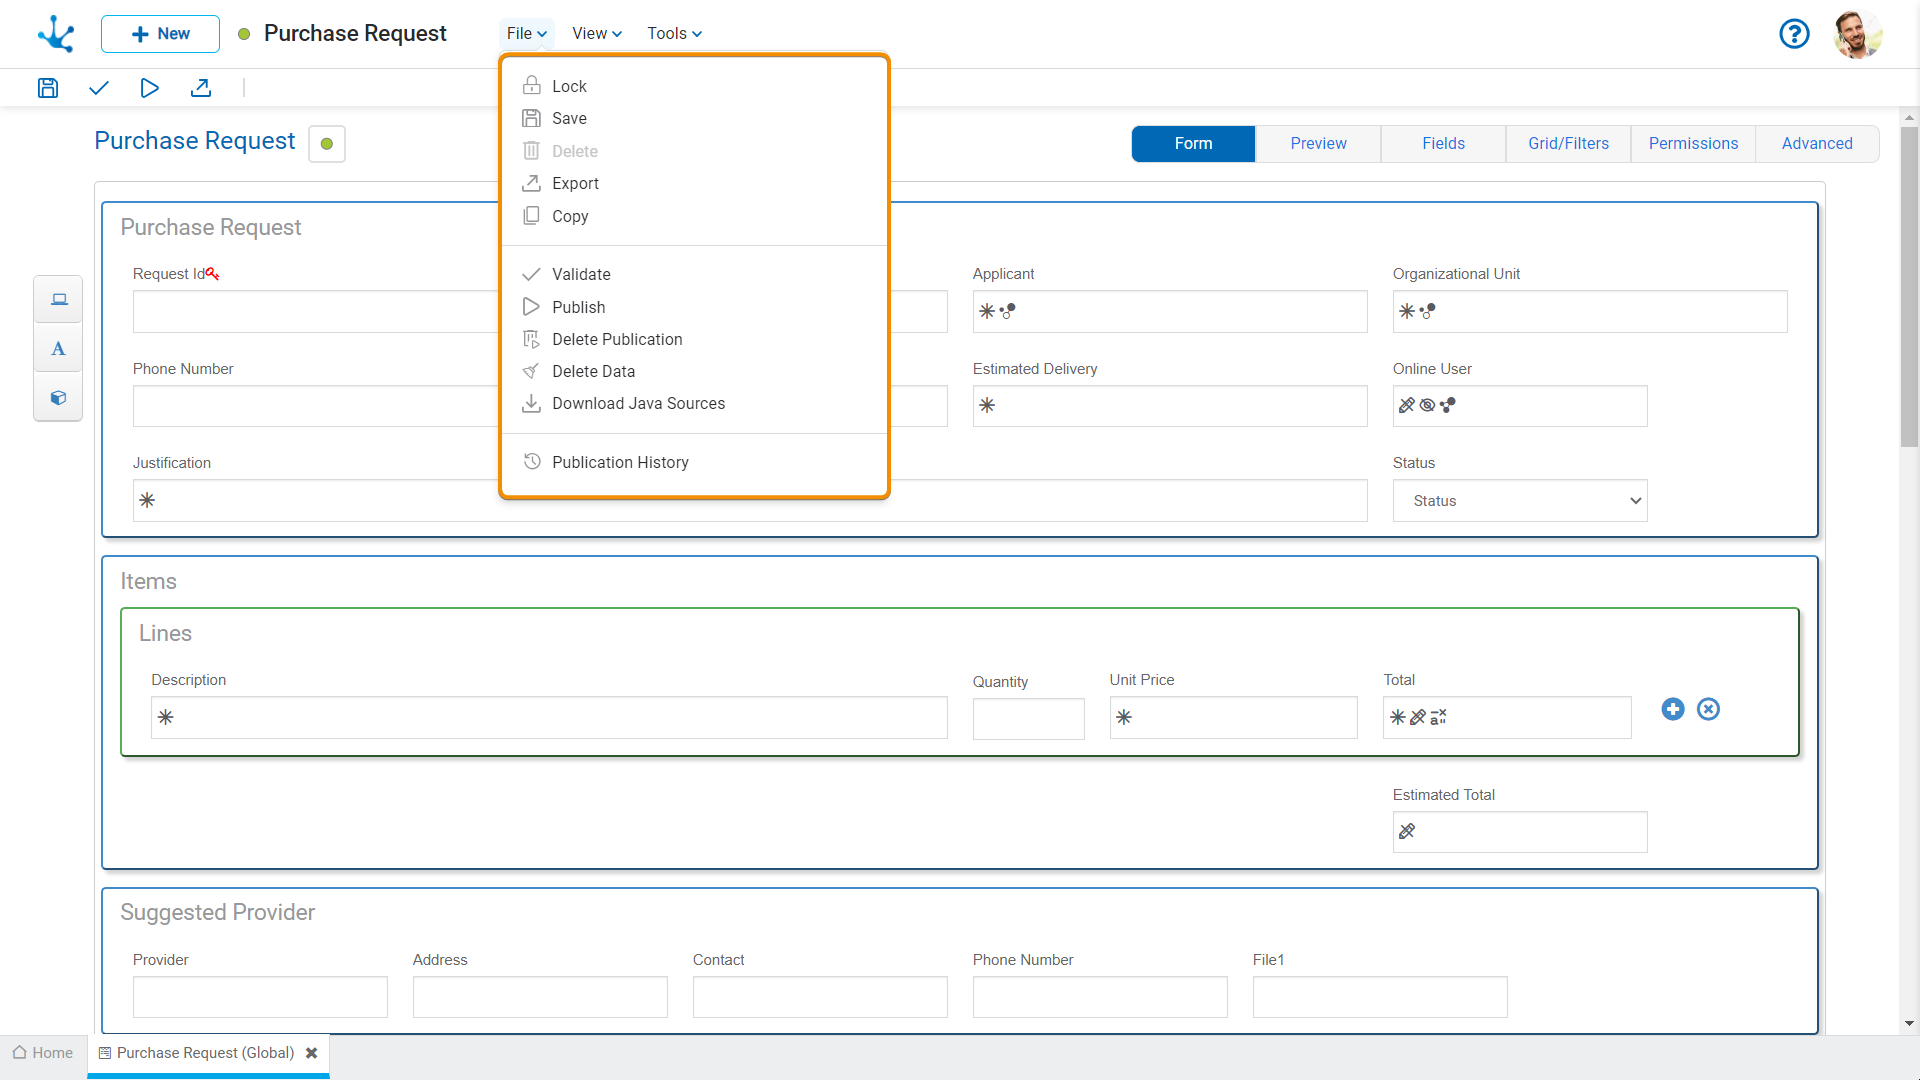Open the View menu
This screenshot has width=1920, height=1080.
click(597, 34)
